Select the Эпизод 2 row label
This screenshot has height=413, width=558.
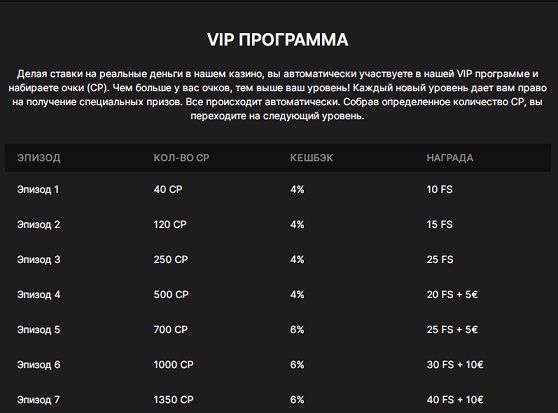(x=38, y=225)
